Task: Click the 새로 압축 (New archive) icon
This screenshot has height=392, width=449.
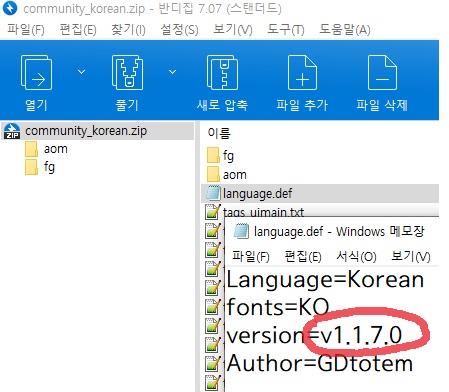Action: click(x=222, y=73)
